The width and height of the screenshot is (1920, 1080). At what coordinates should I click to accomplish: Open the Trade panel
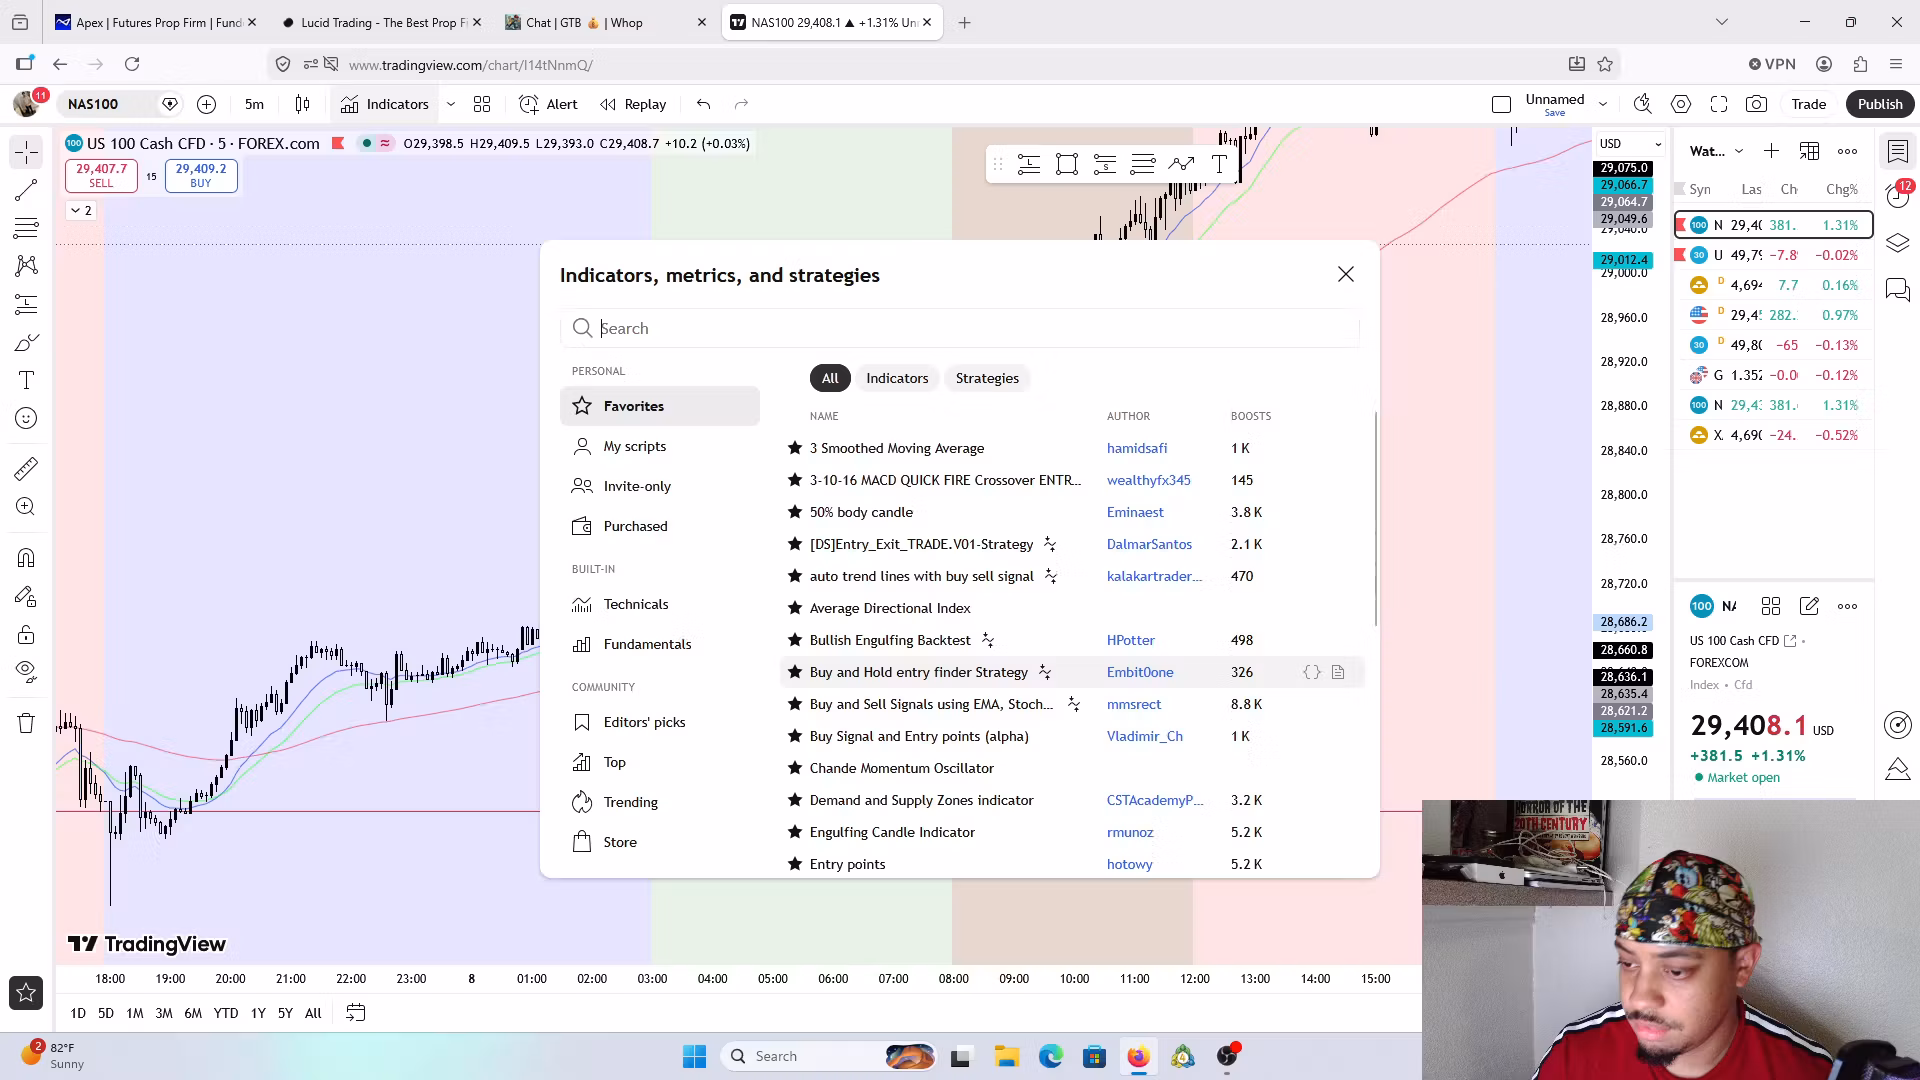[x=1808, y=104]
